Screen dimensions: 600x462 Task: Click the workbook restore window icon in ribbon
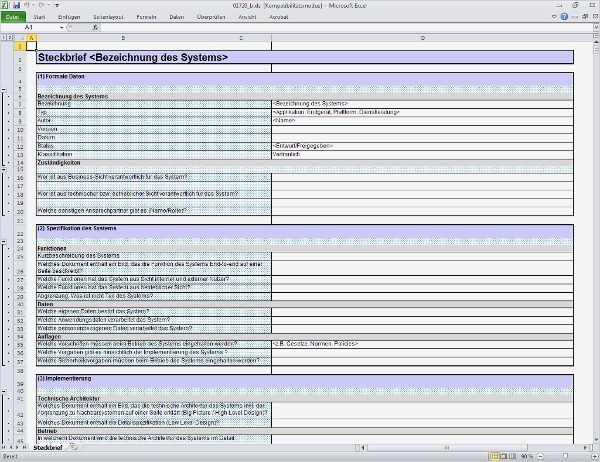click(585, 16)
